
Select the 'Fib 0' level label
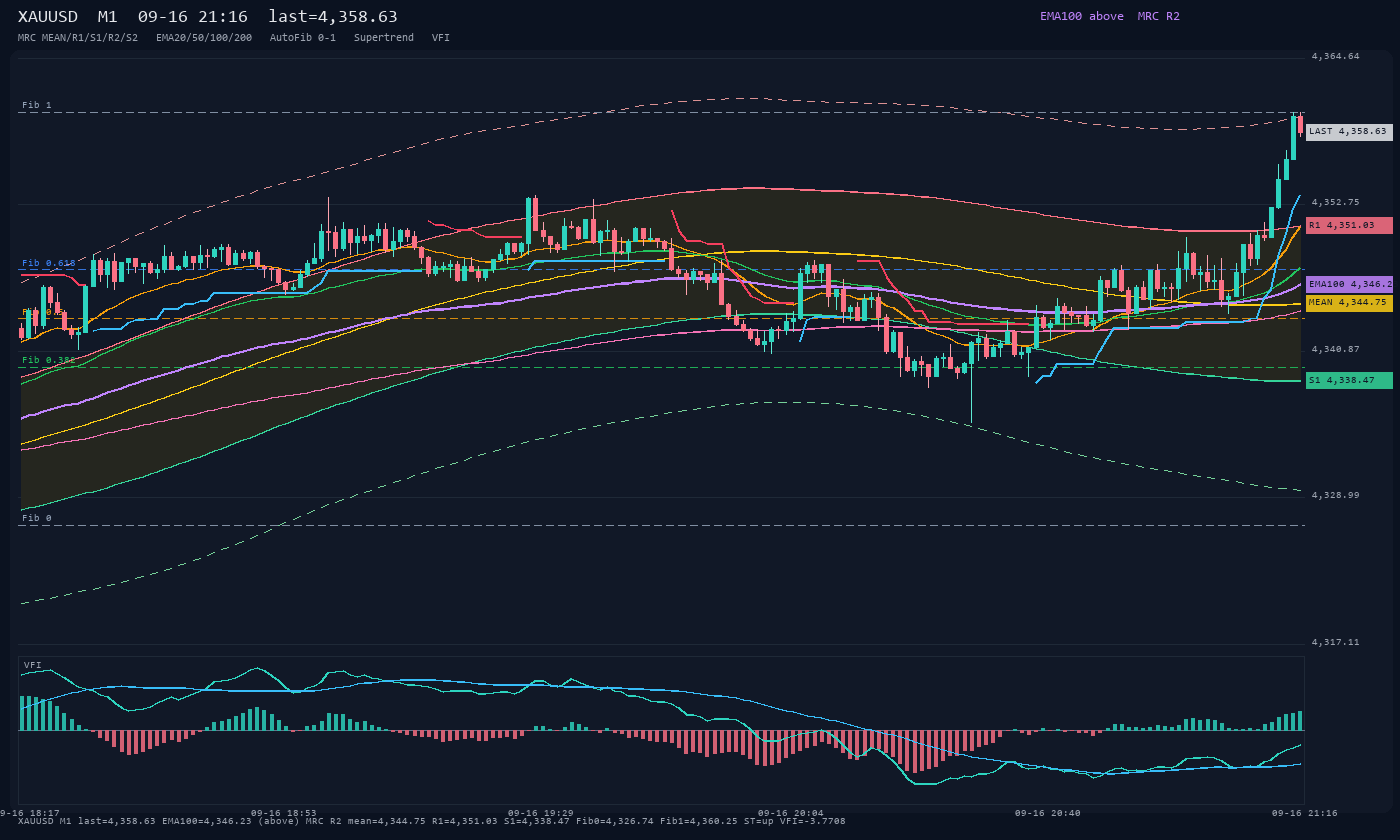(x=37, y=518)
